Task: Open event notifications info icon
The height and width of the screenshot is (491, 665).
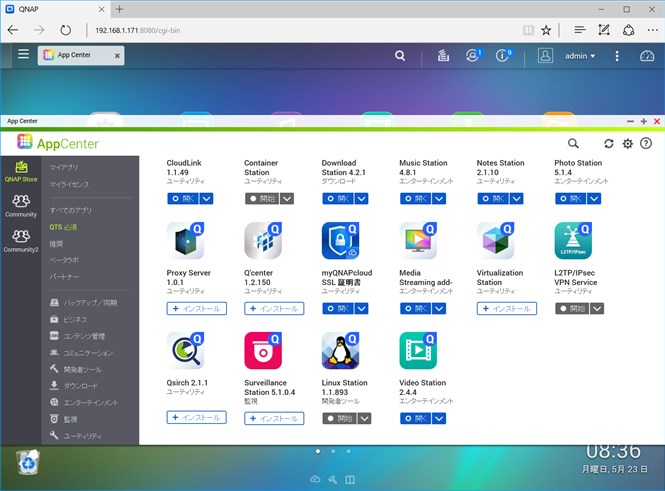Action: tap(503, 55)
